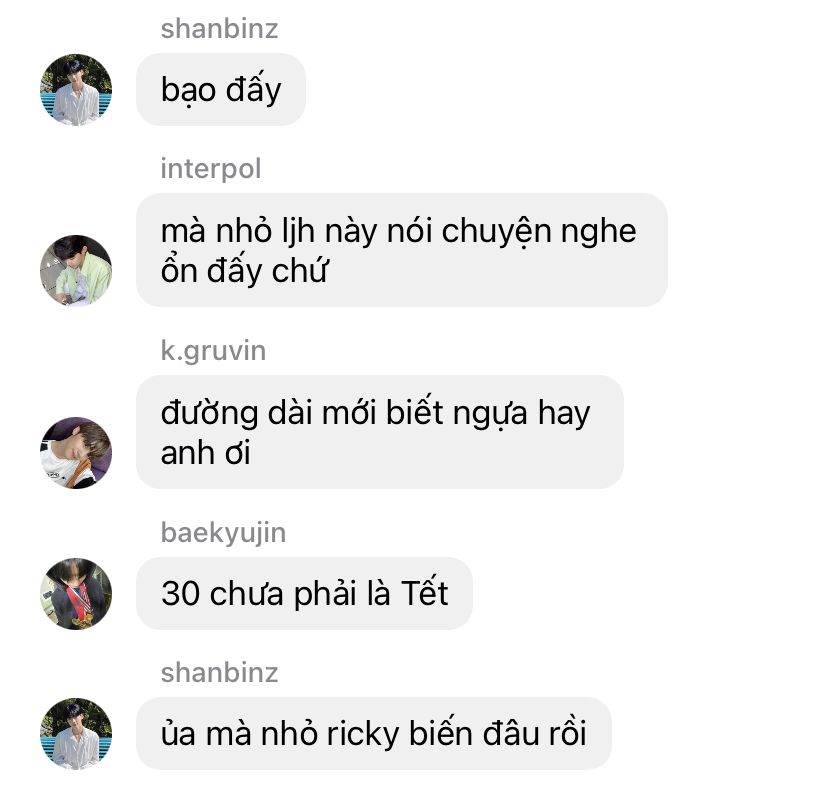828x786 pixels.
Task: Select the "30 chưa phải là Tết" bubble
Action: (x=304, y=593)
